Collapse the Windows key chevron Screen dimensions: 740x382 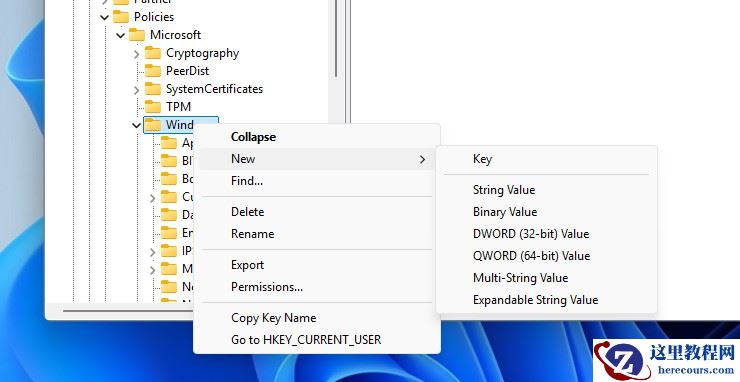click(x=136, y=126)
